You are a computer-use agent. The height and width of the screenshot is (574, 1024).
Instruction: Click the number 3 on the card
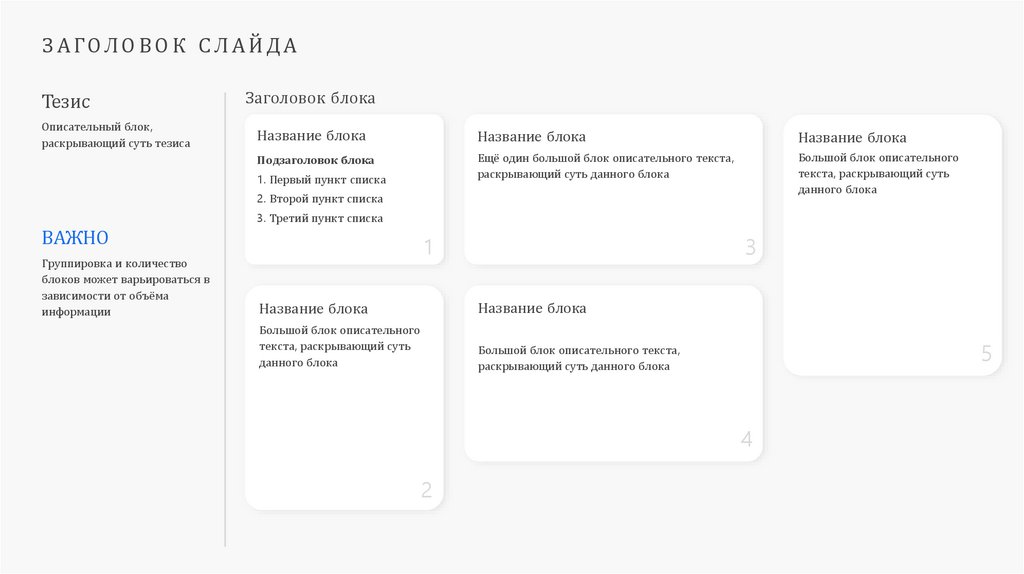(x=750, y=248)
